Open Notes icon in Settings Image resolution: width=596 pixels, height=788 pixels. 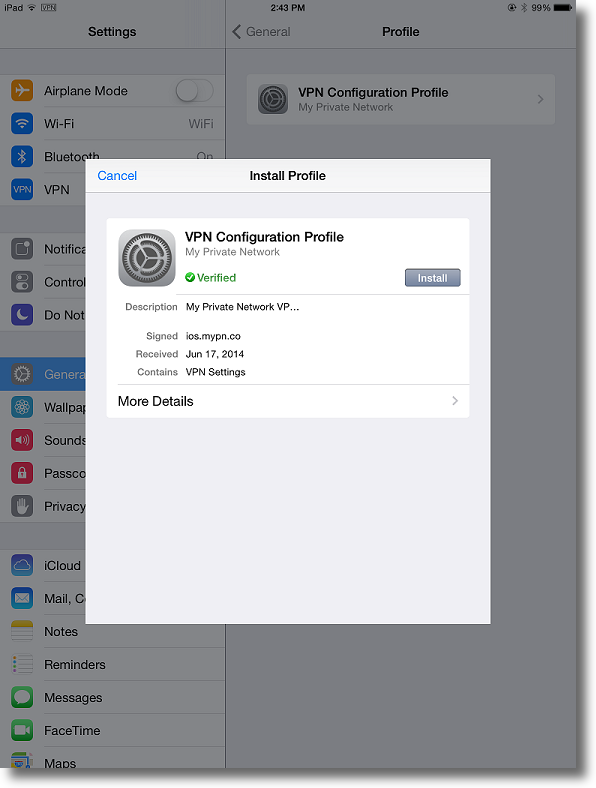tap(22, 631)
